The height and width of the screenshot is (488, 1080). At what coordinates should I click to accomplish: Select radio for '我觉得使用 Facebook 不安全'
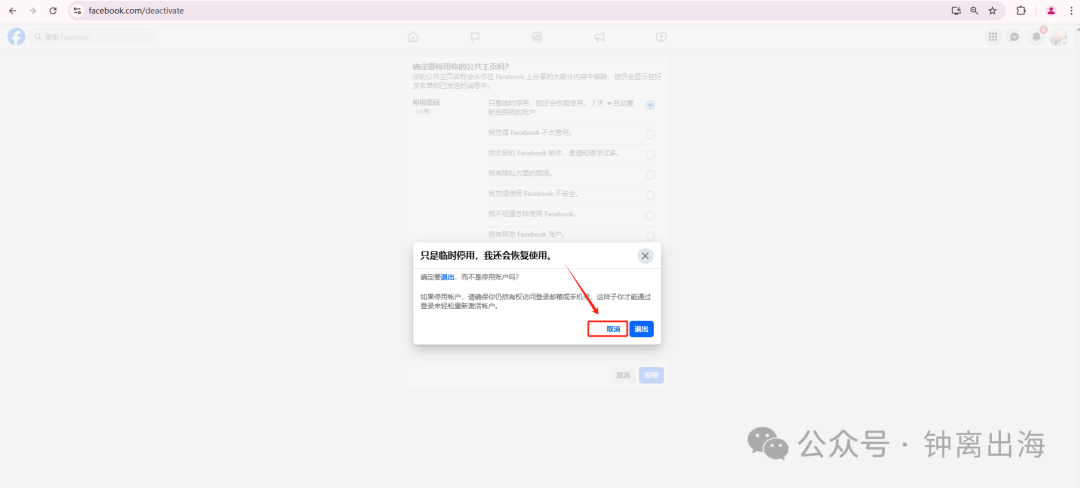coord(650,195)
